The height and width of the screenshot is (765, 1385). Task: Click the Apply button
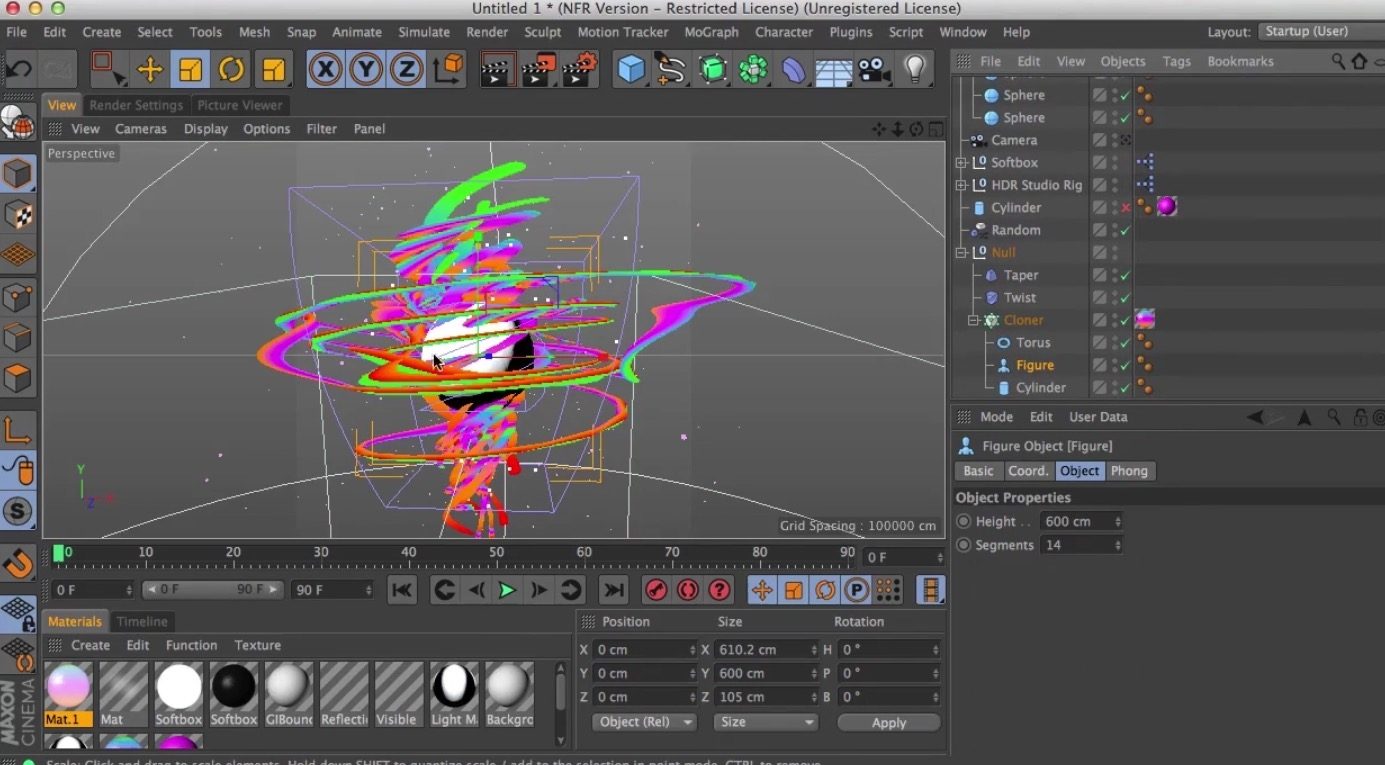[x=889, y=722]
